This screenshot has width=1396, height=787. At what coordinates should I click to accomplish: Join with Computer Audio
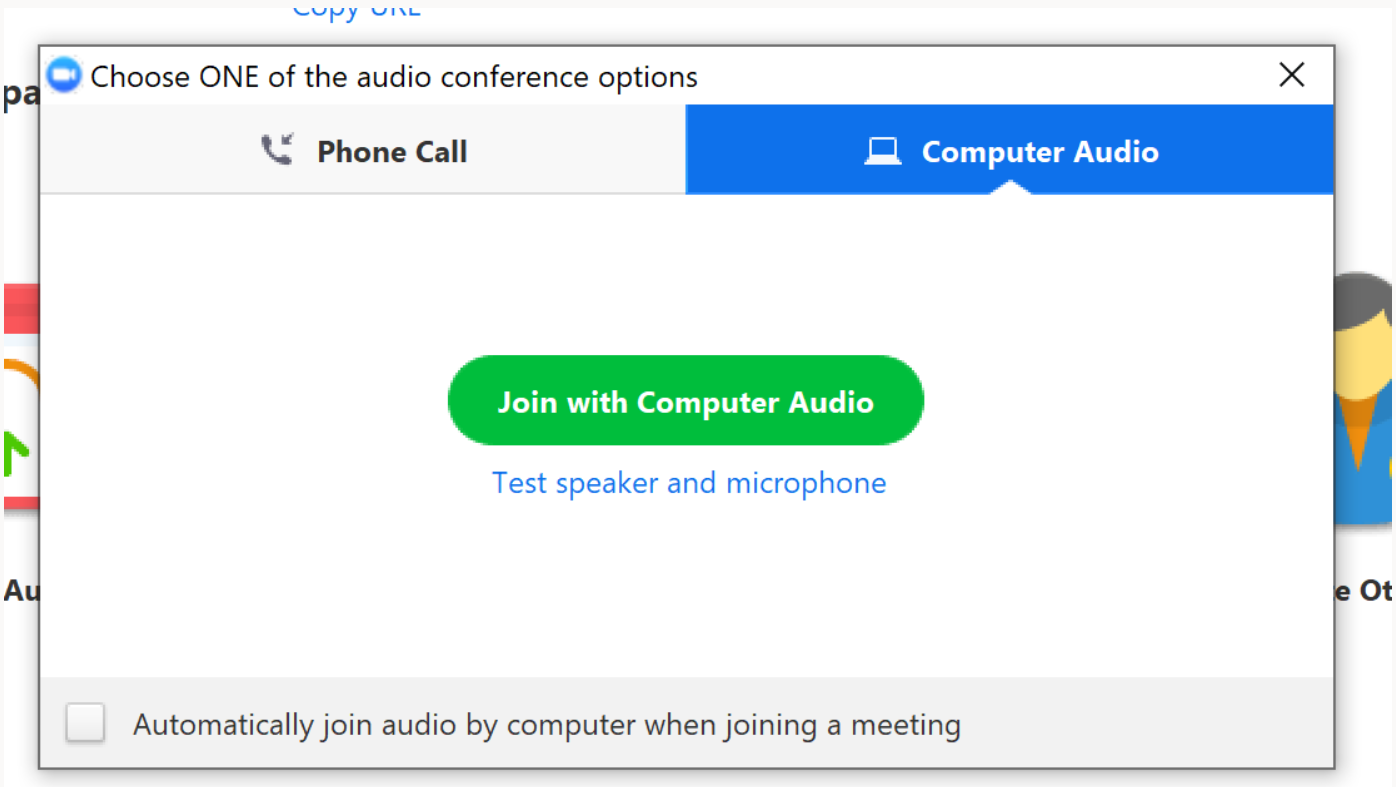686,401
